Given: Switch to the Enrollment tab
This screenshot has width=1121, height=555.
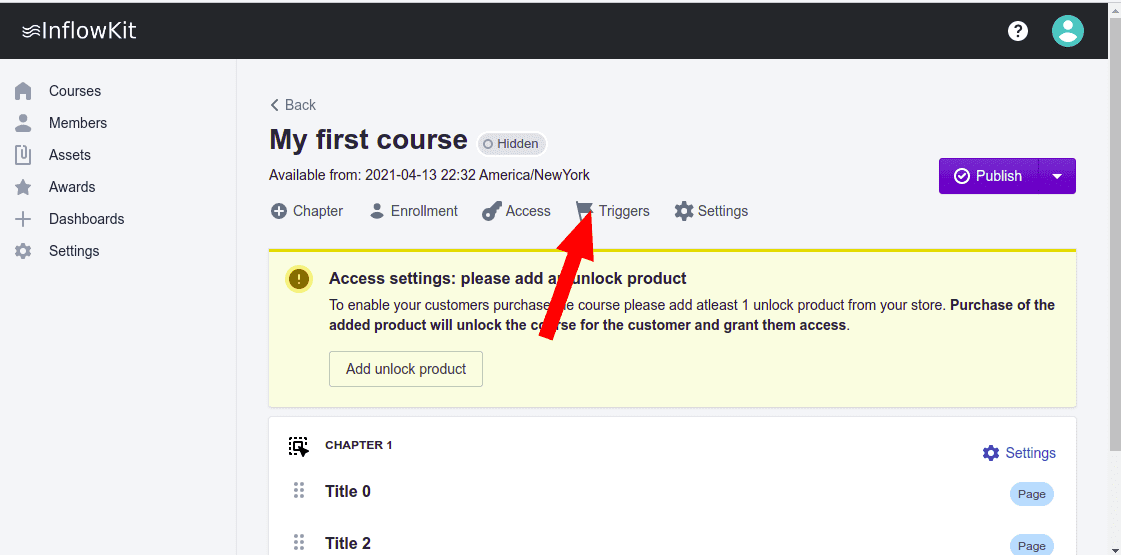Looking at the screenshot, I should (414, 211).
